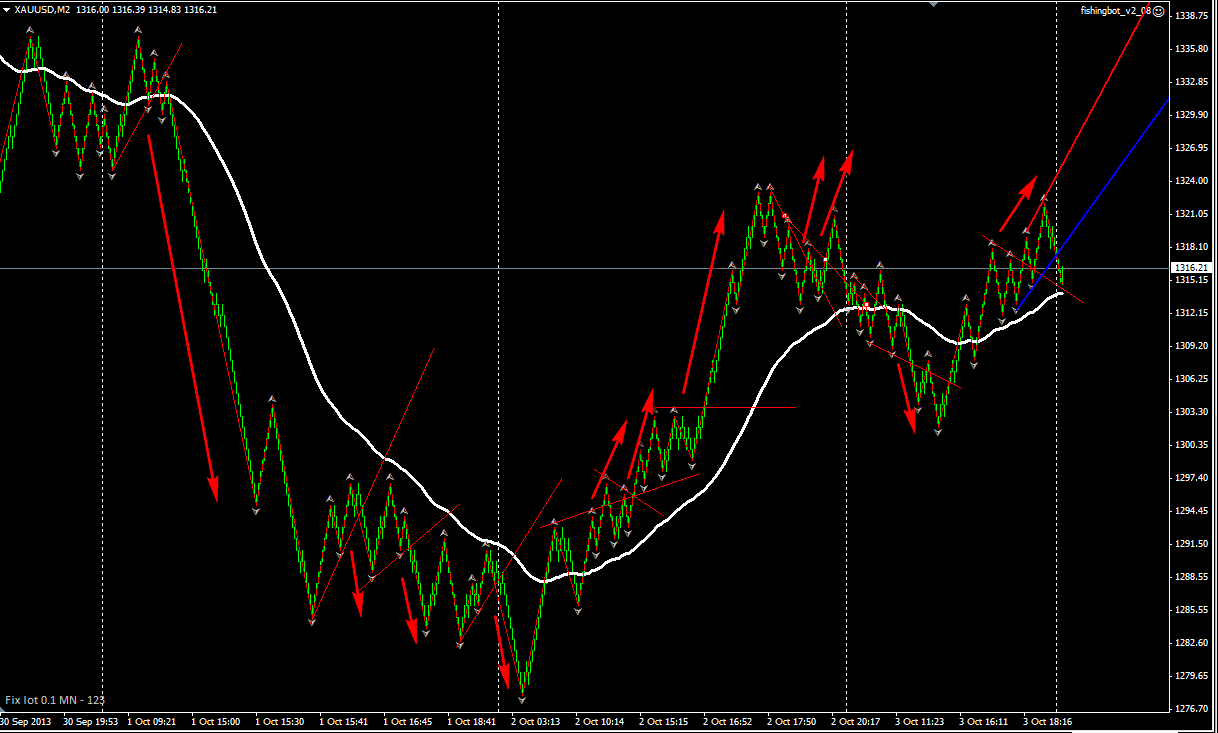Click the 1306.25 price axis label
The height and width of the screenshot is (733, 1218).
[x=1192, y=379]
